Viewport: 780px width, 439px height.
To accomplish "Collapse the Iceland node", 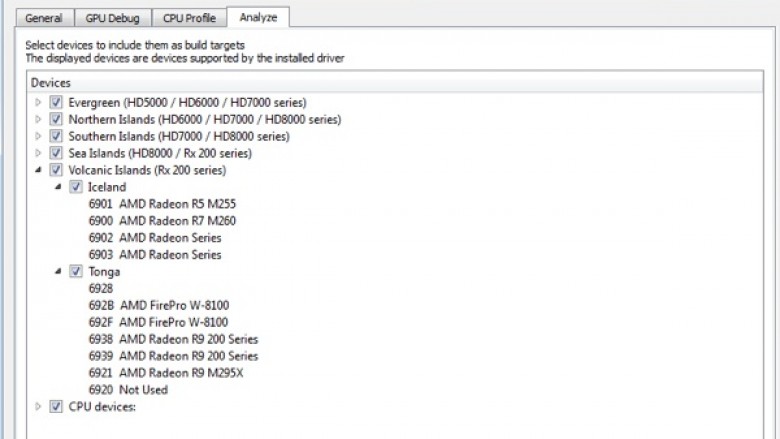I will click(x=58, y=187).
